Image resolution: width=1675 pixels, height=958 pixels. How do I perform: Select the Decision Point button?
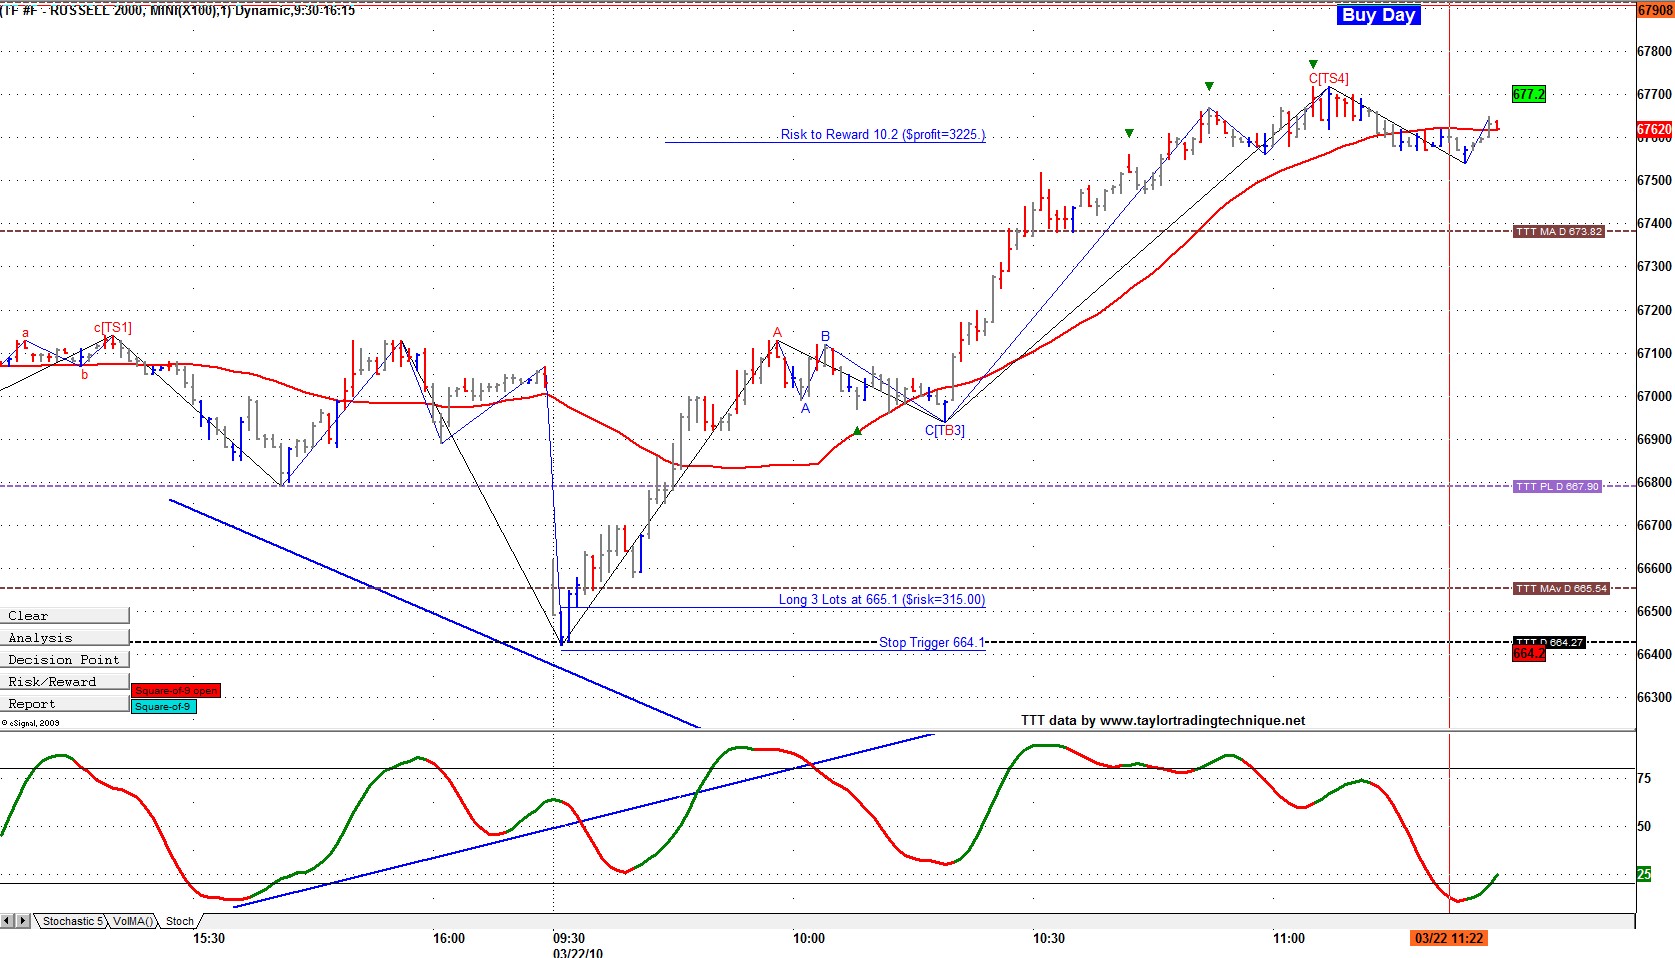[65, 659]
